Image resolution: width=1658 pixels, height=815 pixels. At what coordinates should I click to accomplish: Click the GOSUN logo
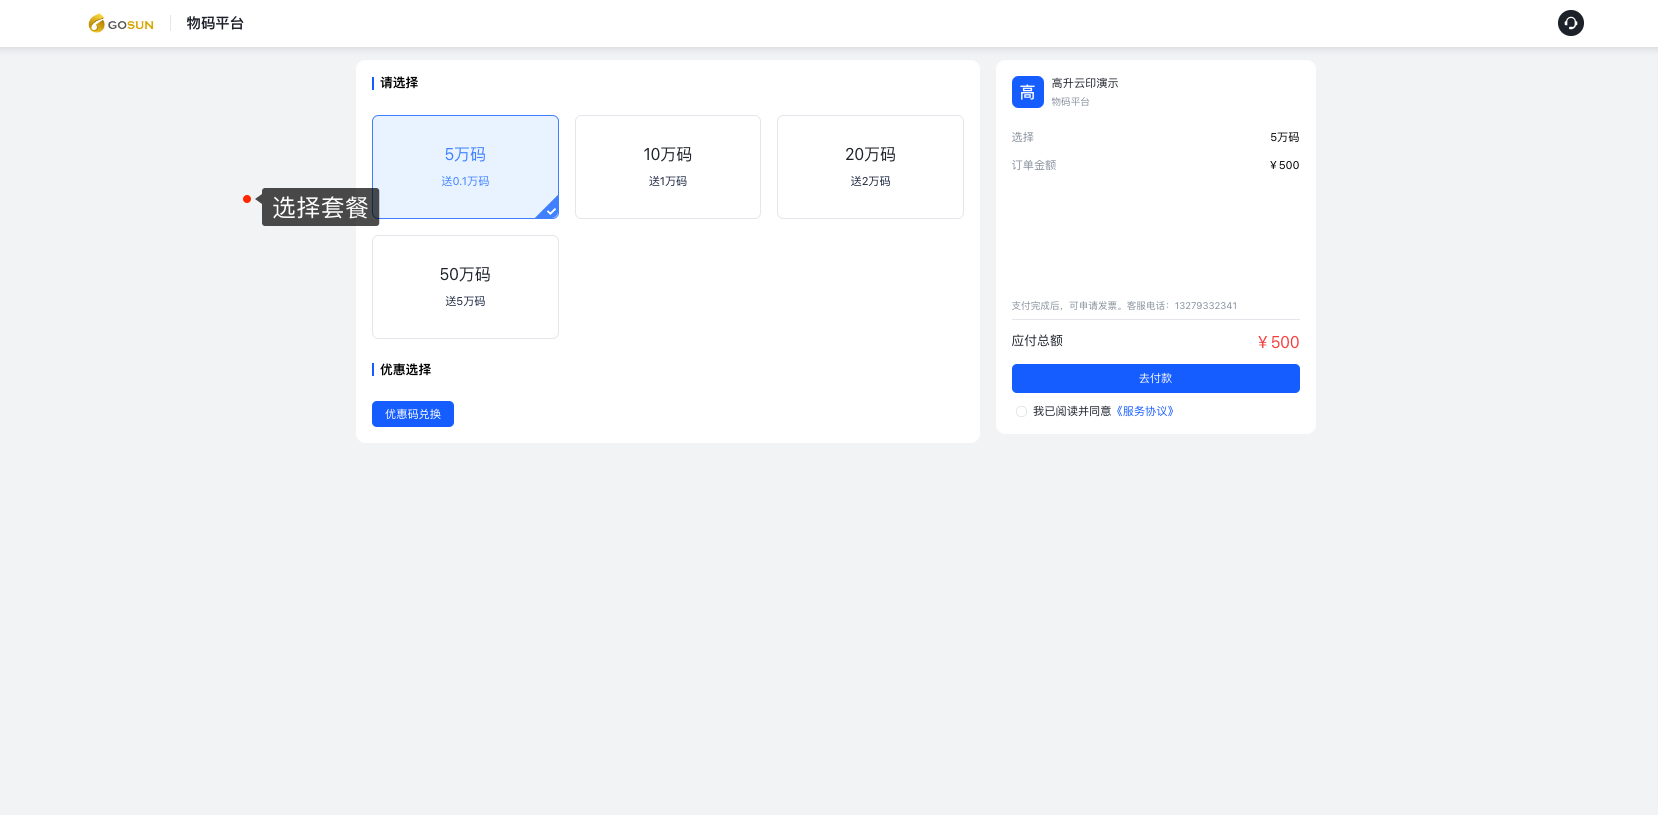tap(121, 24)
